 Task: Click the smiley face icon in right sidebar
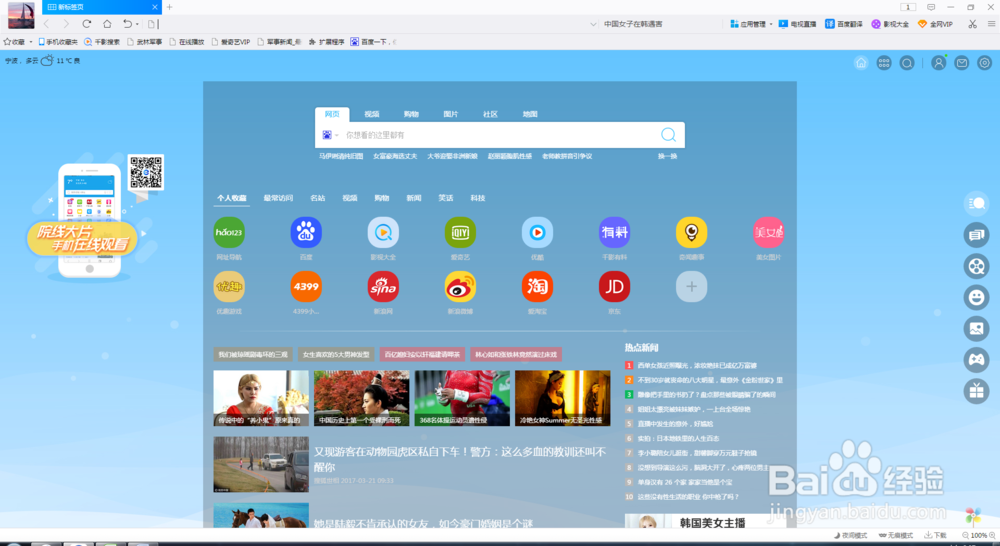976,297
